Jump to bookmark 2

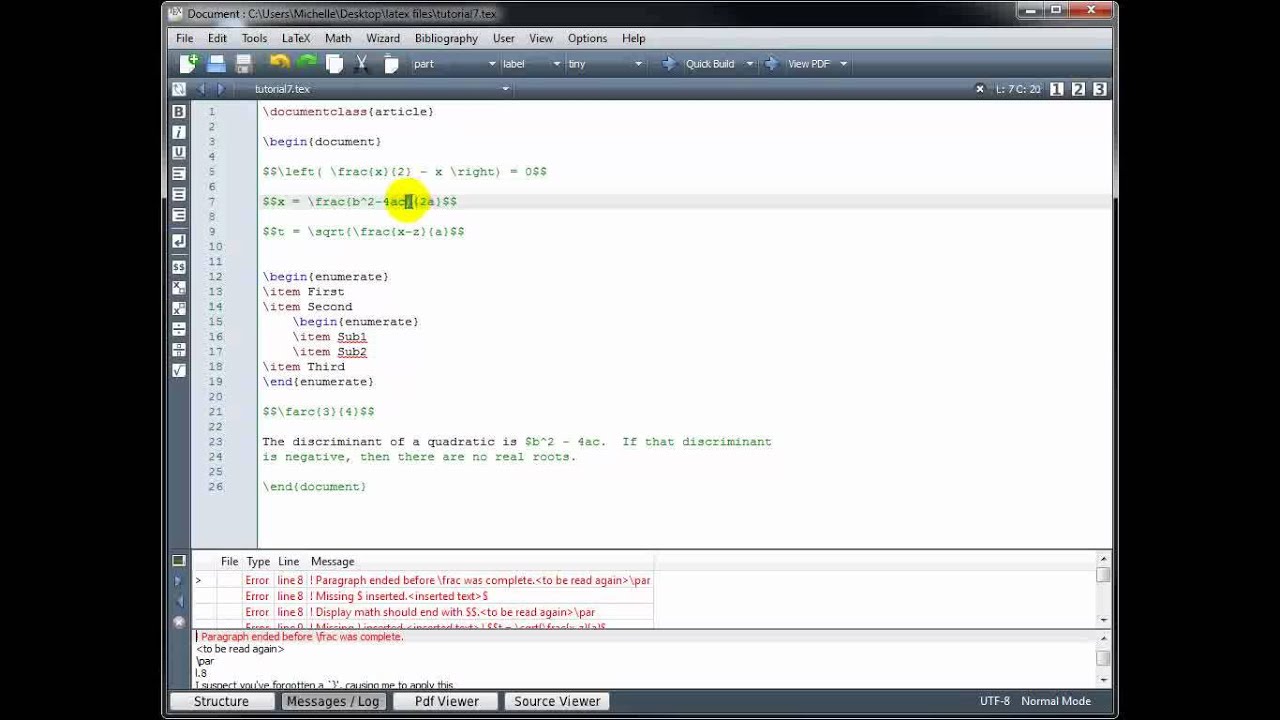tap(1078, 89)
